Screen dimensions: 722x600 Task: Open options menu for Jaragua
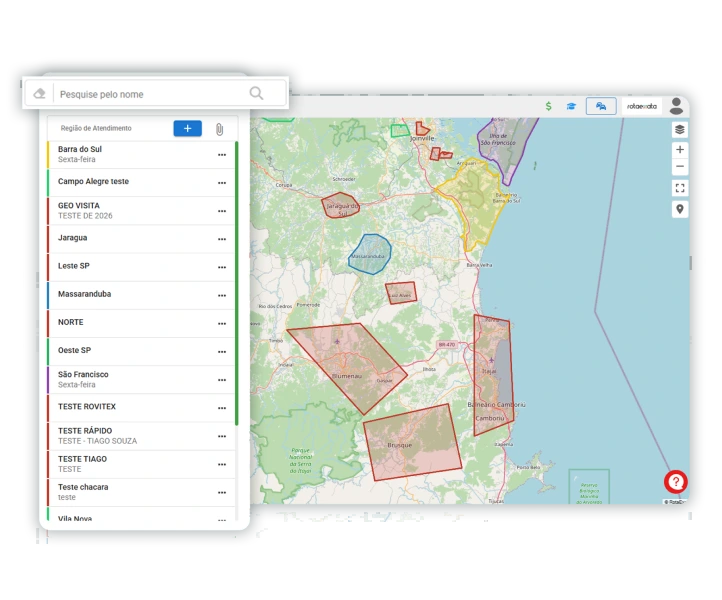click(x=222, y=239)
